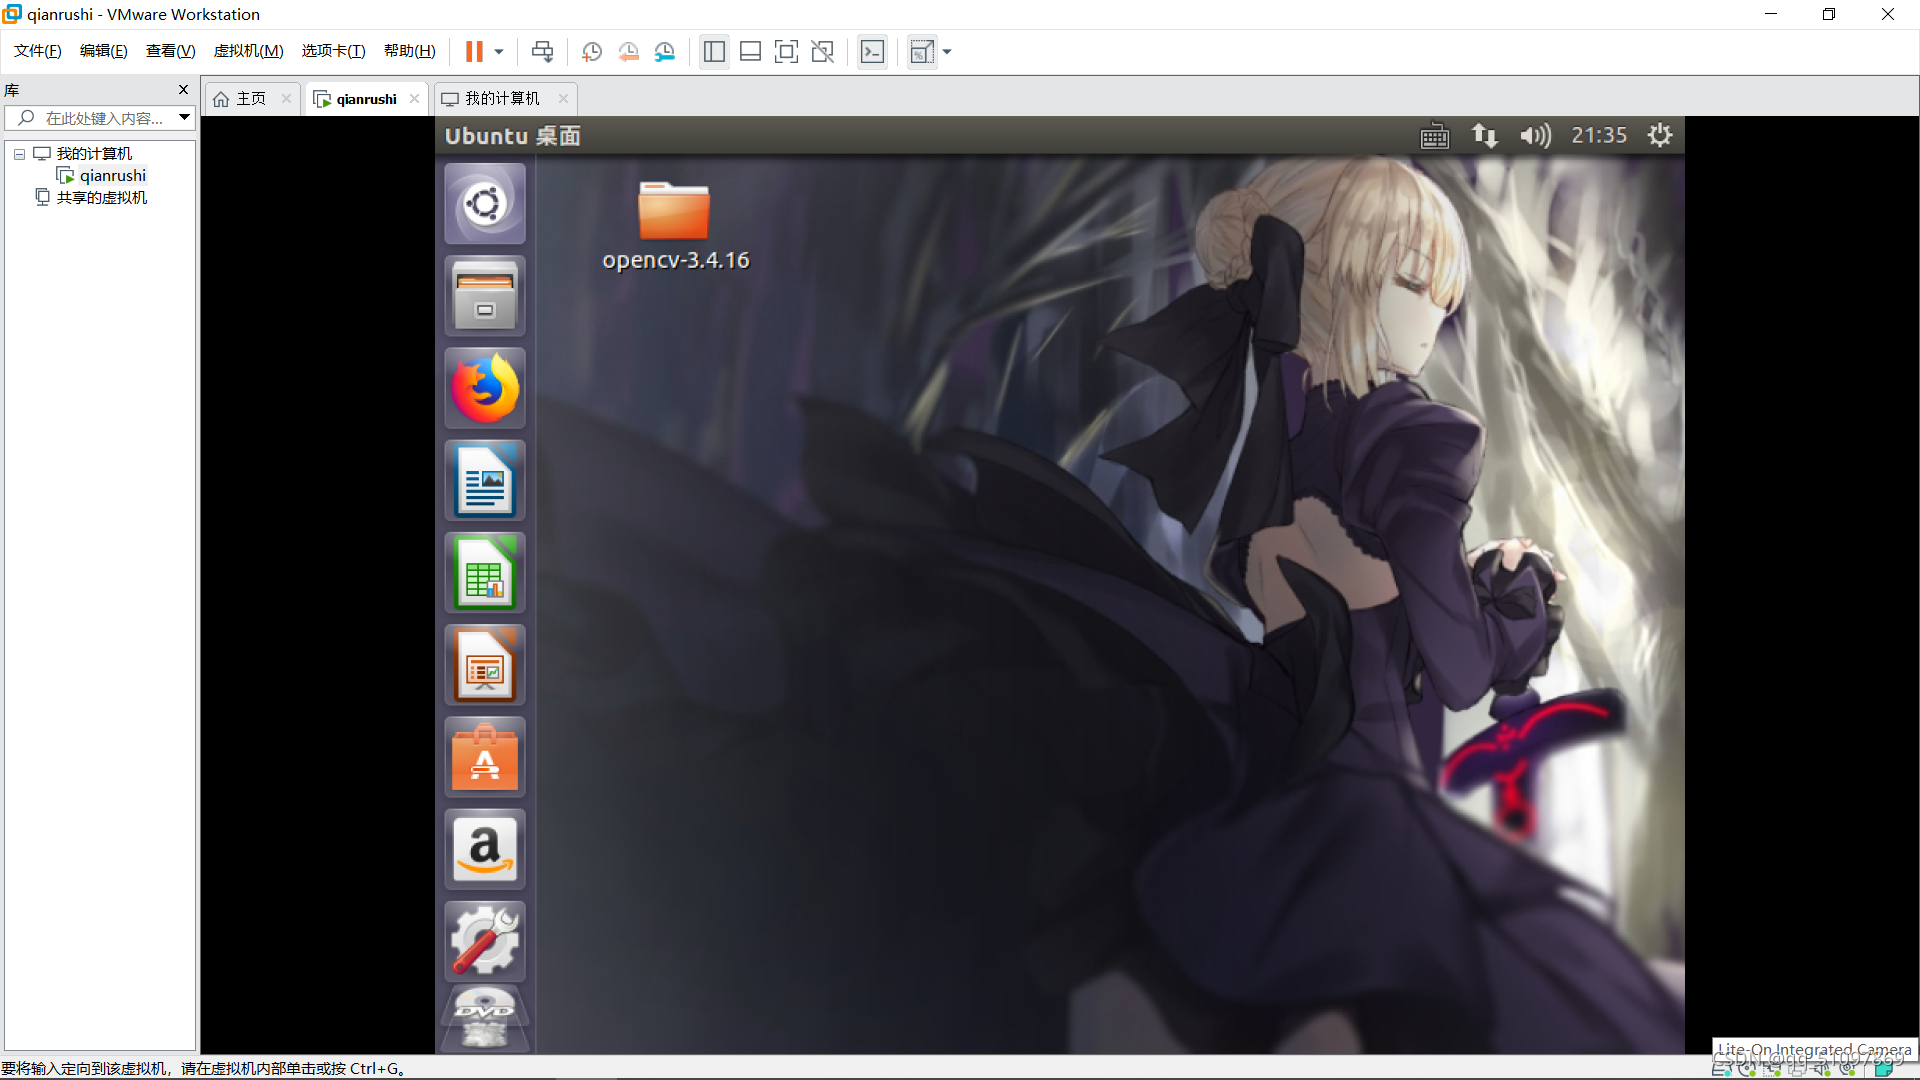Open the power options dropdown arrow
Viewport: 1920px width, 1080px height.
[x=499, y=52]
